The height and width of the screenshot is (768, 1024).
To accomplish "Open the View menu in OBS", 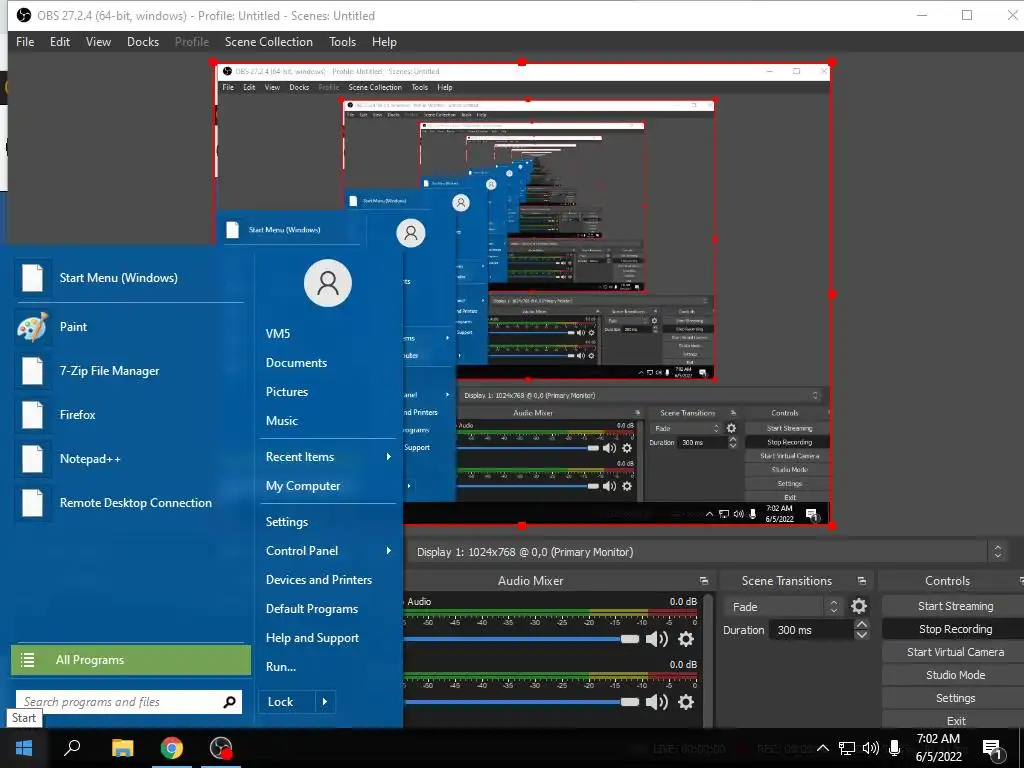I will point(98,42).
